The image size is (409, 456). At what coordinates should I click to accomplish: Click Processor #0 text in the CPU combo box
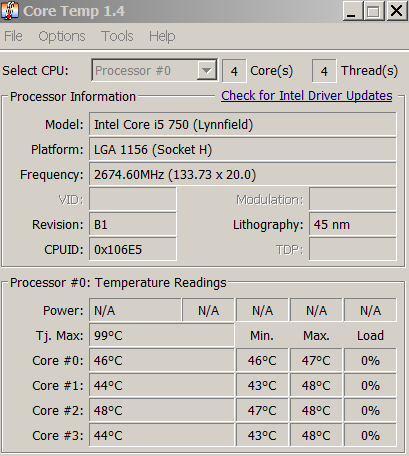pos(133,71)
